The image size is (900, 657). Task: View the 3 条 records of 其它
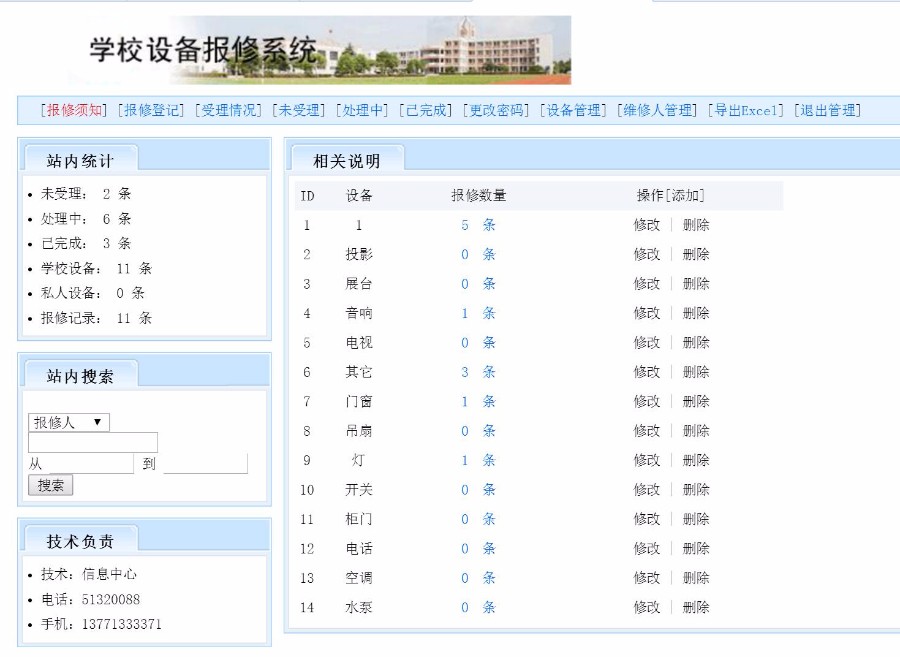478,371
